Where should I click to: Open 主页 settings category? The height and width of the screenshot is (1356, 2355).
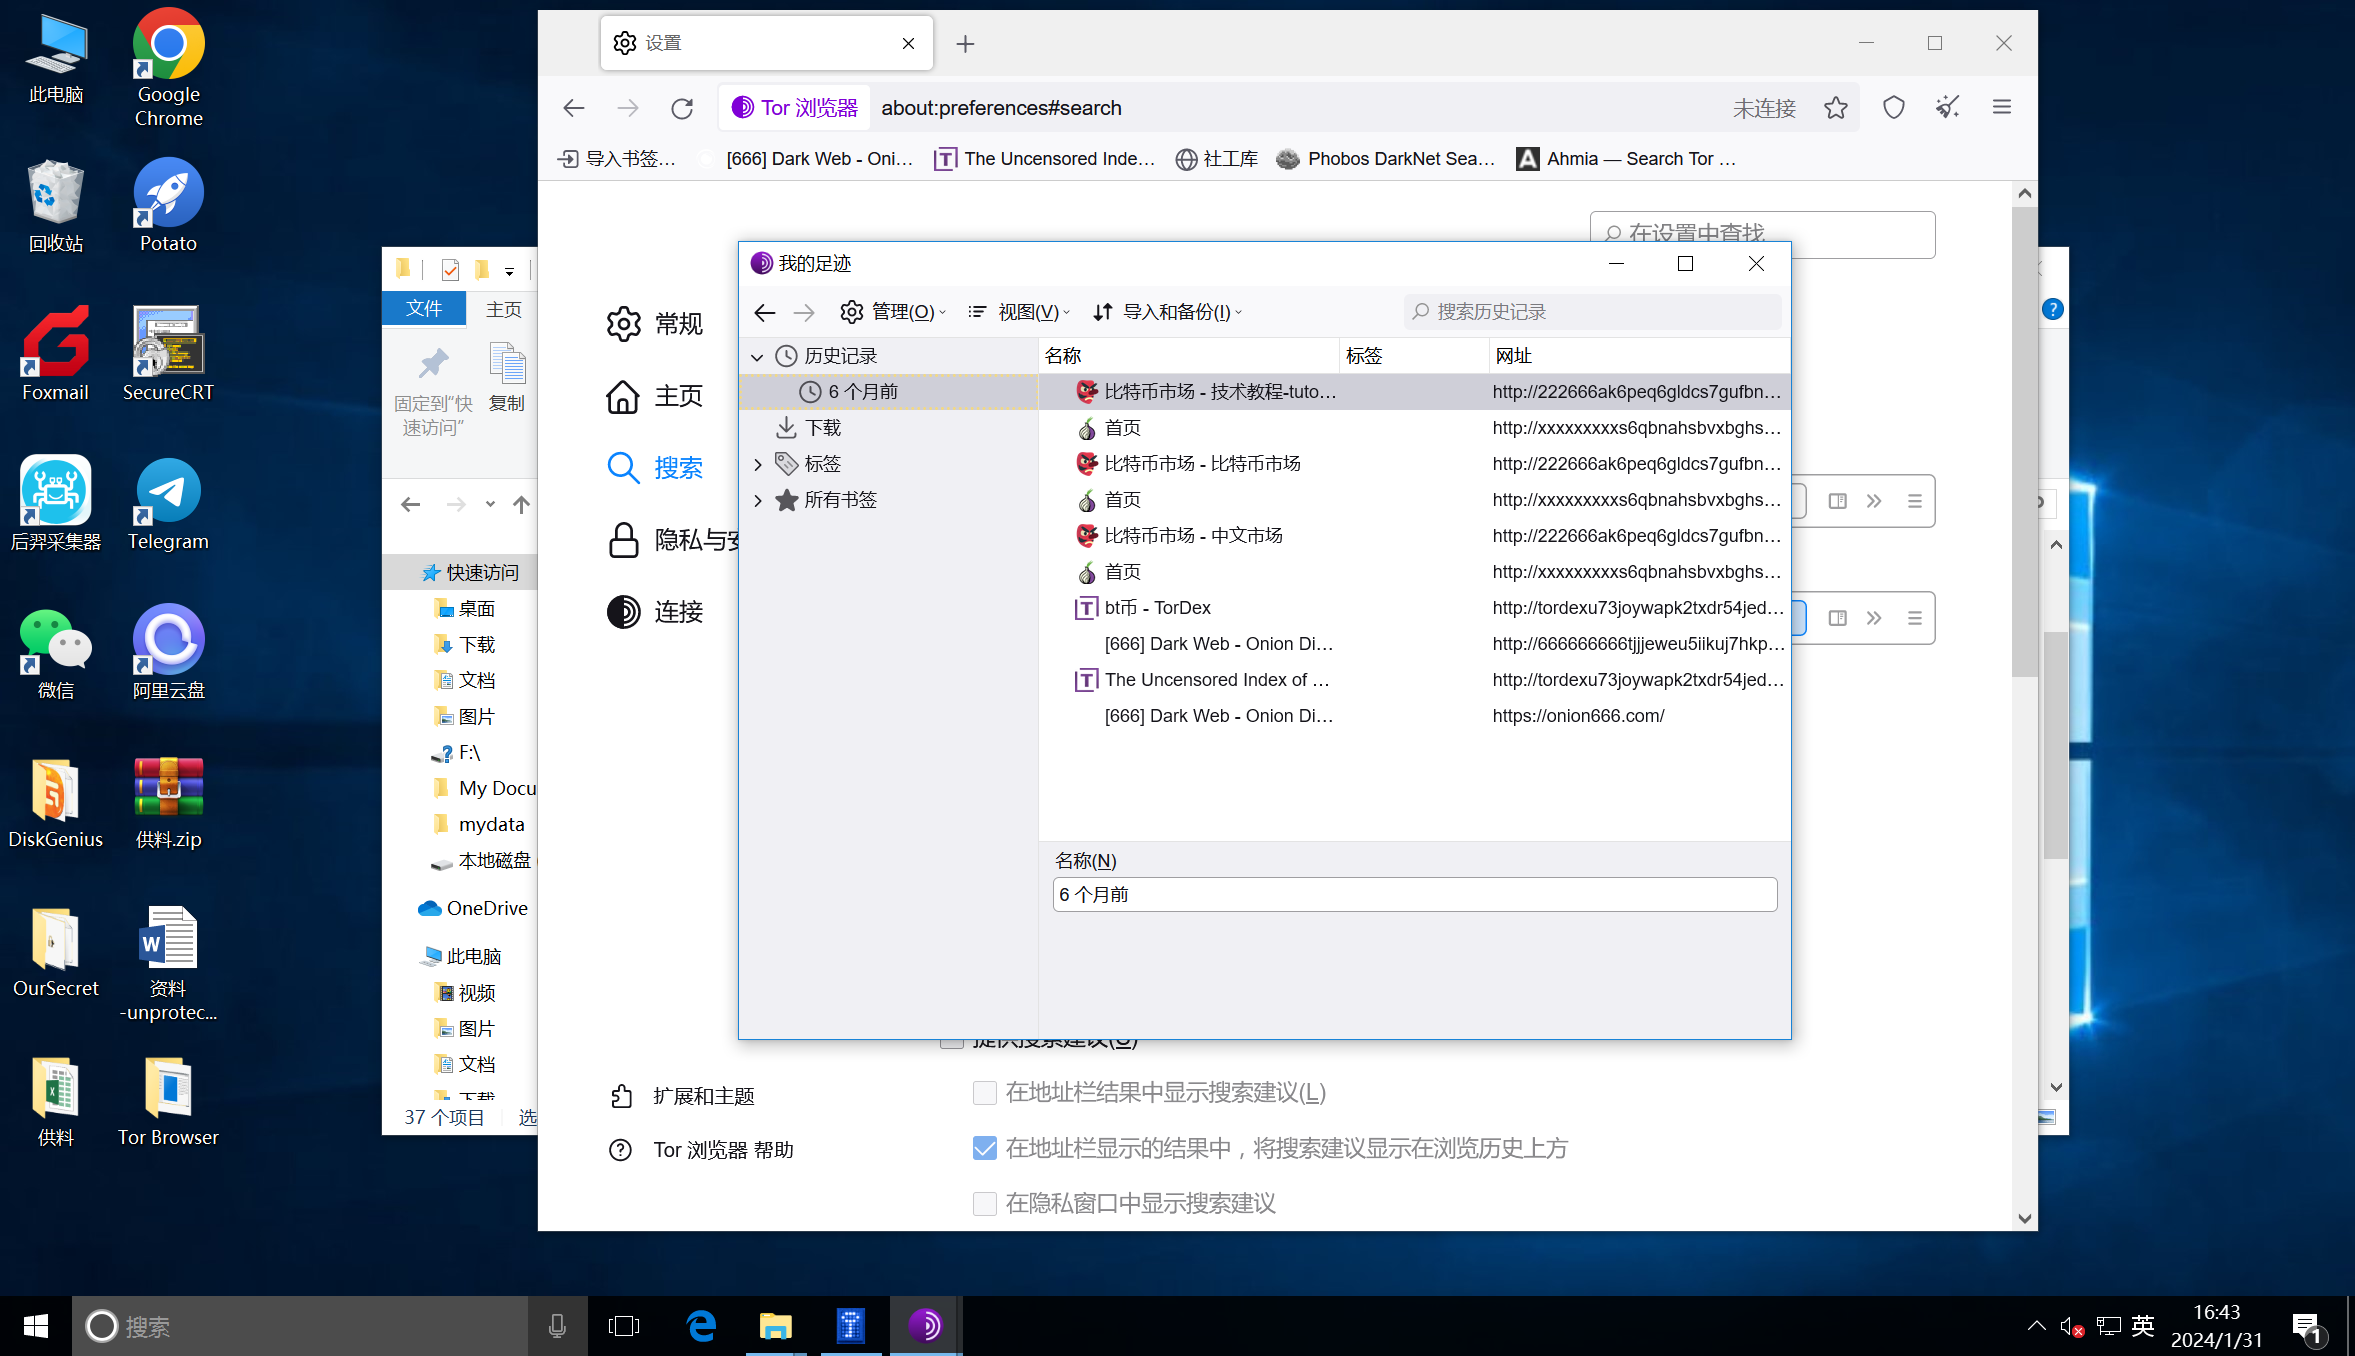pos(654,396)
